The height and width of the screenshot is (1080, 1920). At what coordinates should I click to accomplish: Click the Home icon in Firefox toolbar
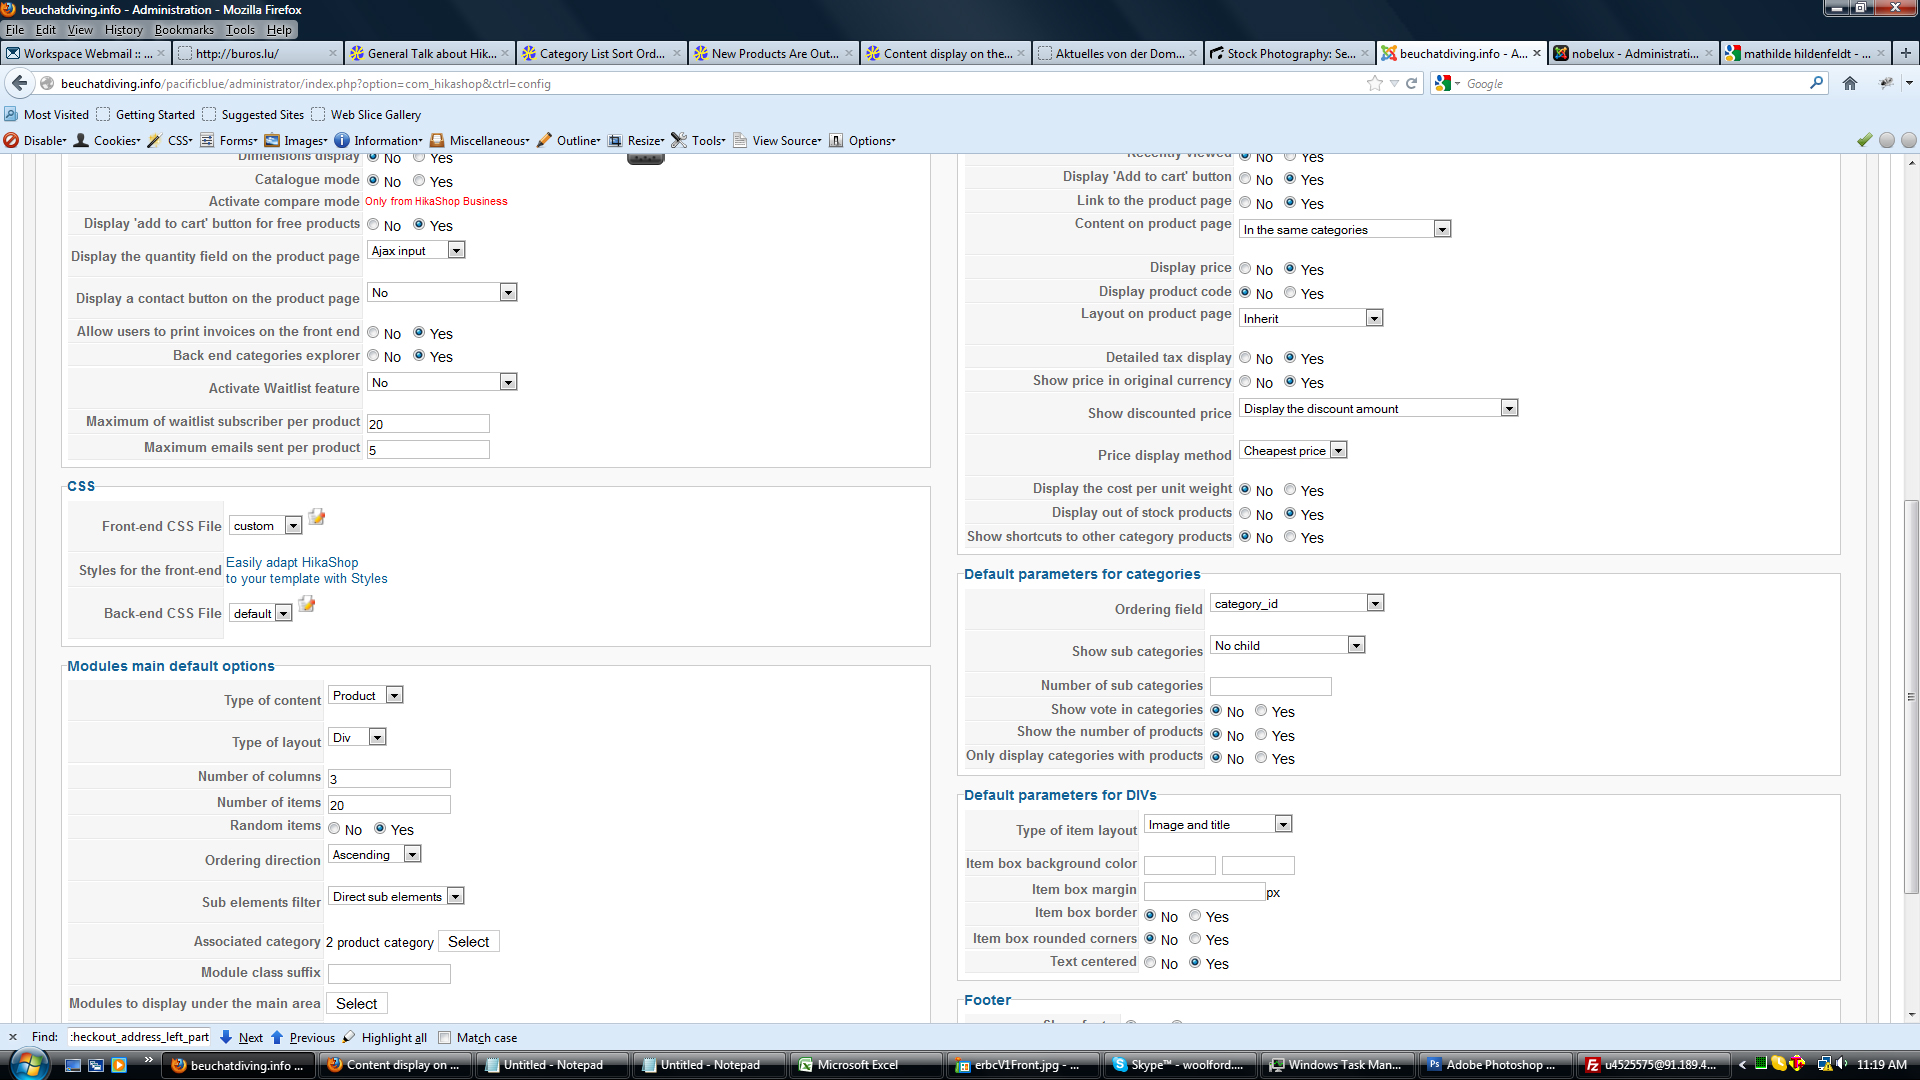point(1850,83)
